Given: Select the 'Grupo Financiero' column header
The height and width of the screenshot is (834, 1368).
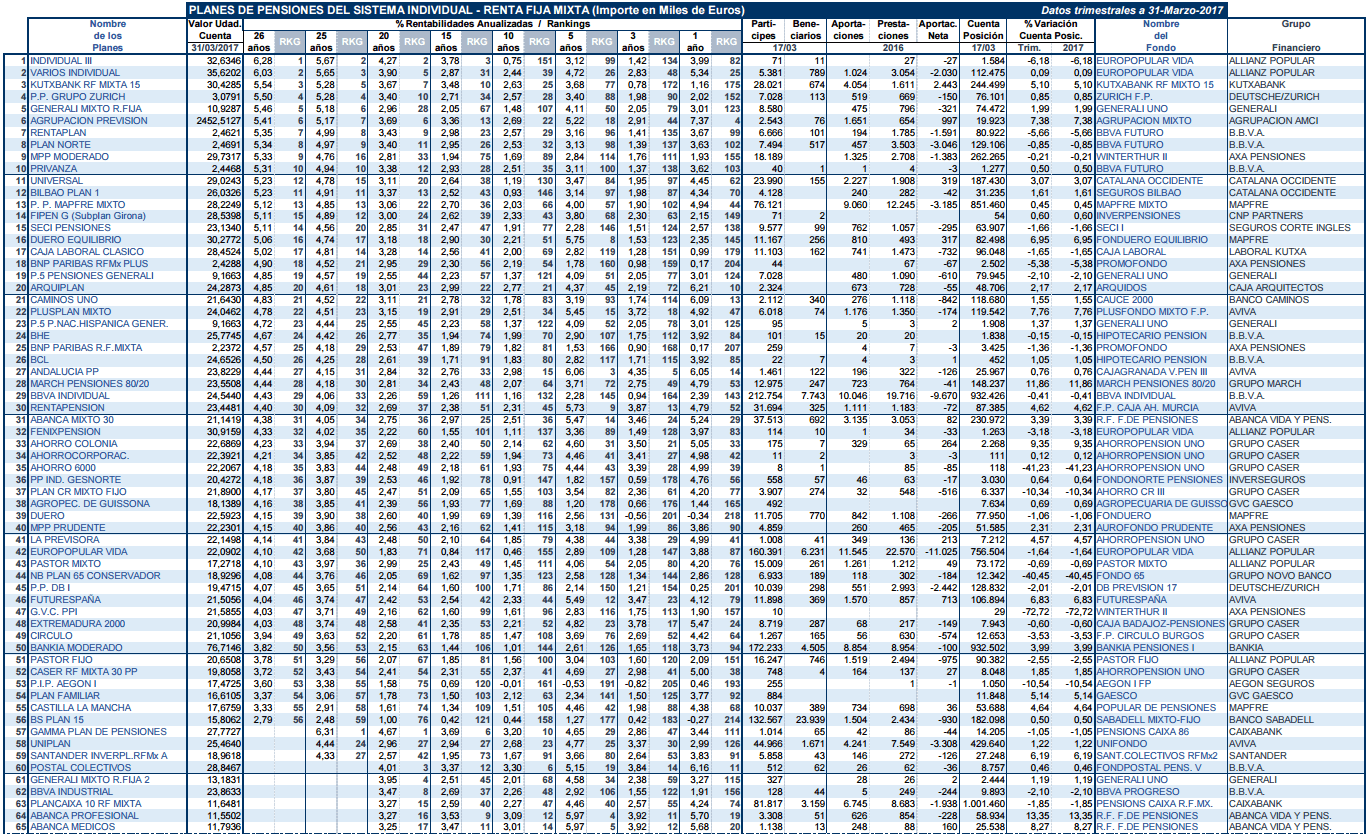Looking at the screenshot, I should point(1296,35).
